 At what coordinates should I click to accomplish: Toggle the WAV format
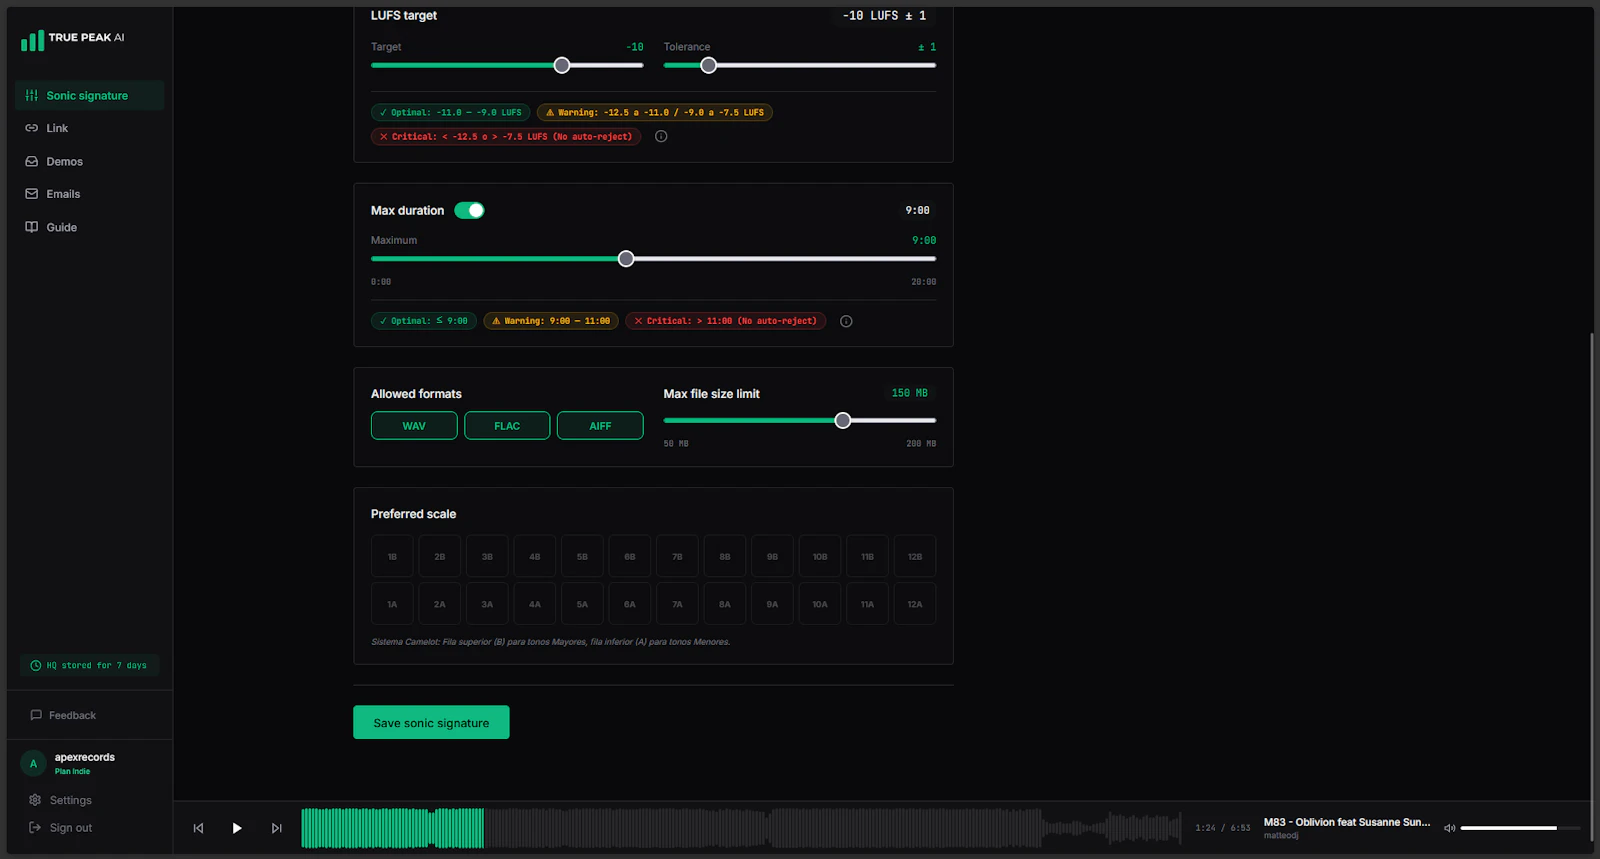click(x=414, y=426)
